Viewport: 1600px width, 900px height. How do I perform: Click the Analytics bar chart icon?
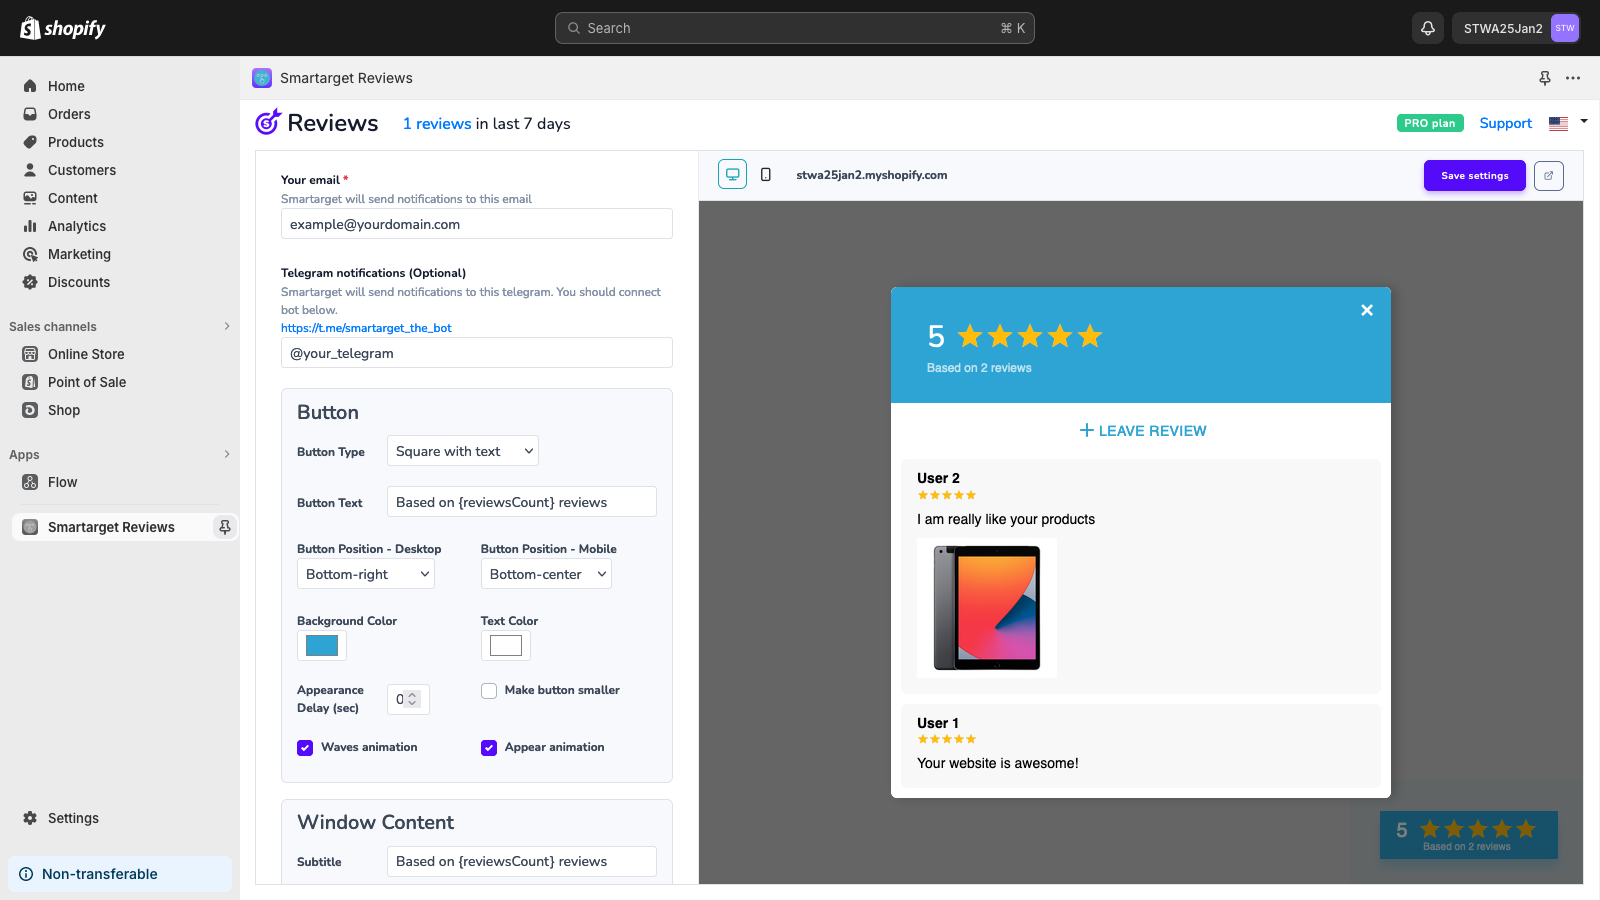[30, 226]
